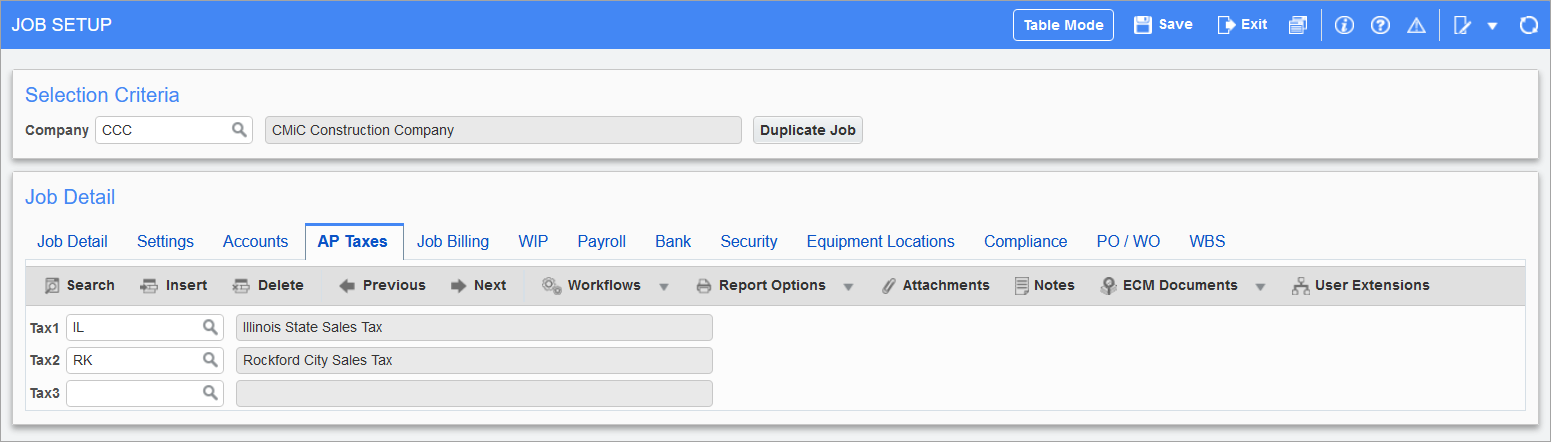Open User Extensions hierarchy icon
Image resolution: width=1551 pixels, height=442 pixels.
(x=1300, y=286)
